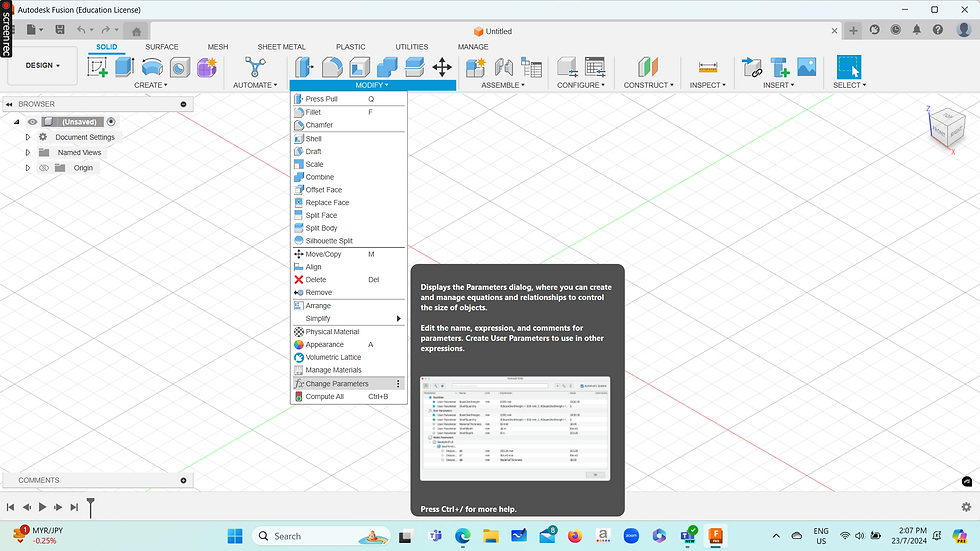Open the notifications bell icon
980x551 pixels.
pos(916,30)
